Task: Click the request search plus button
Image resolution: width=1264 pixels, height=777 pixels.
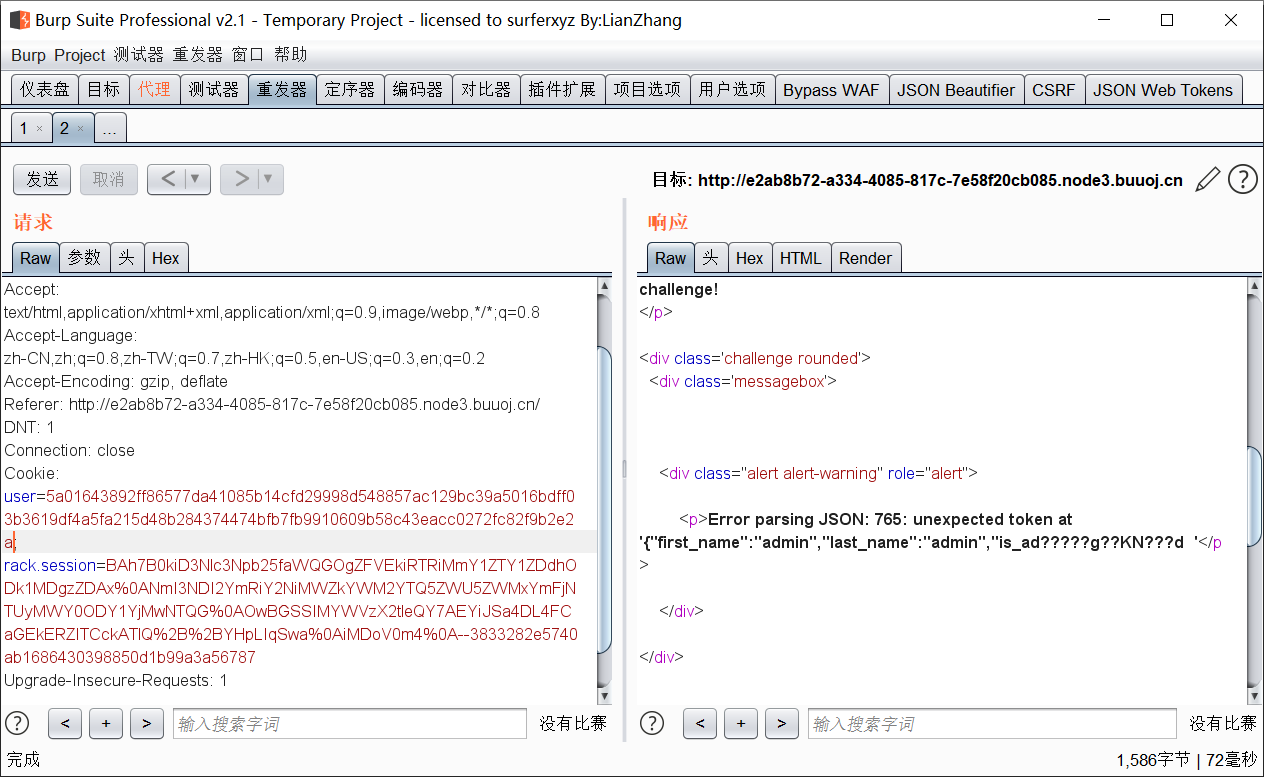Action: click(105, 723)
